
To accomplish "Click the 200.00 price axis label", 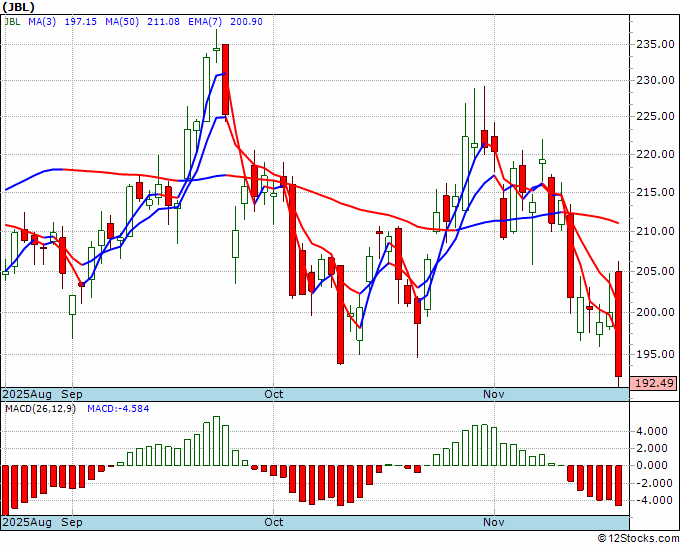I will tap(655, 312).
